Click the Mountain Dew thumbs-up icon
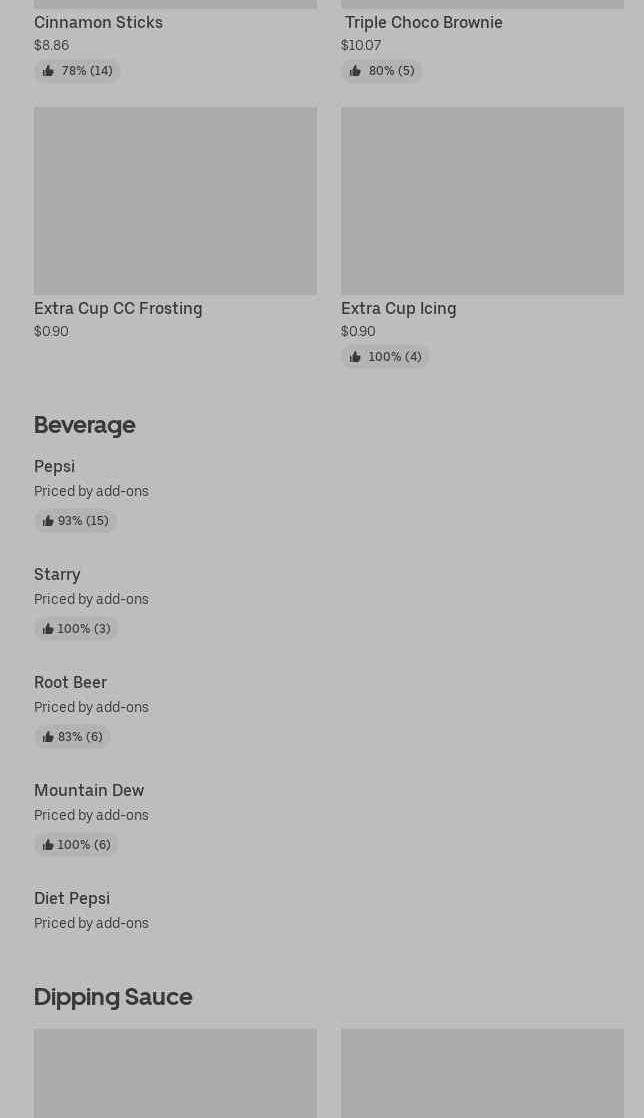644x1118 pixels. (48, 845)
